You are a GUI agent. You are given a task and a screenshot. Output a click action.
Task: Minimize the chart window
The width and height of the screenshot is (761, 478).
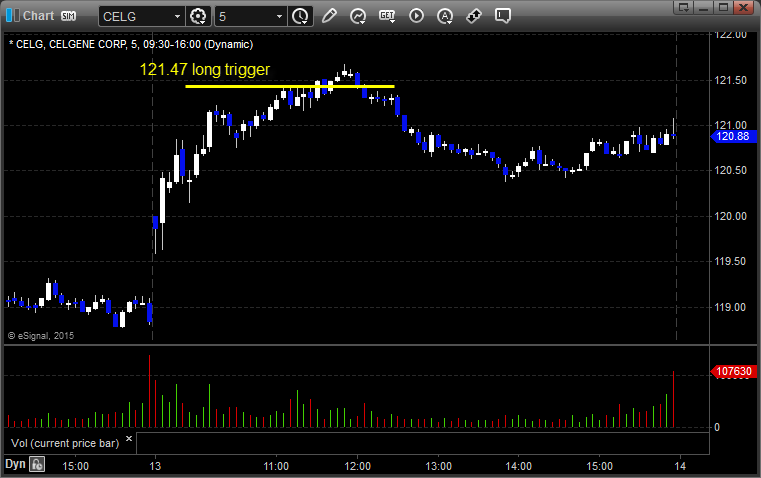click(x=703, y=7)
